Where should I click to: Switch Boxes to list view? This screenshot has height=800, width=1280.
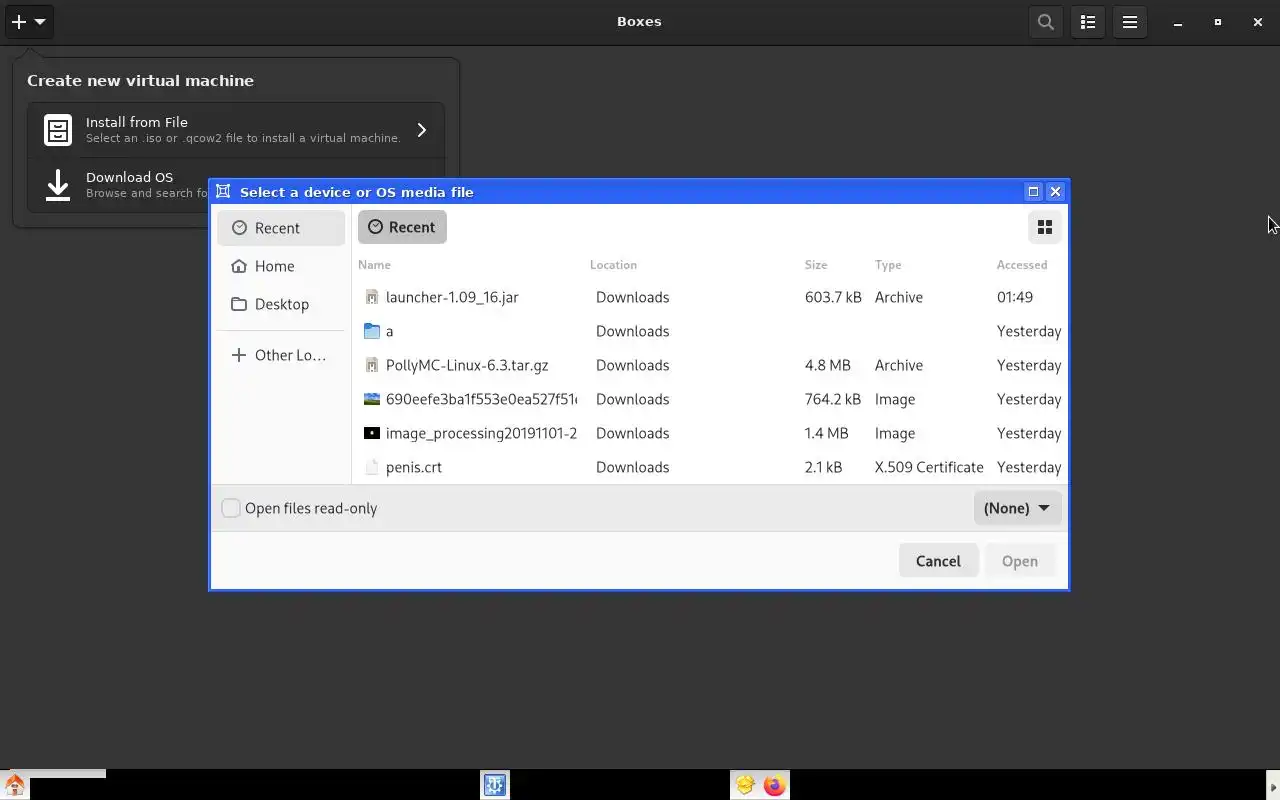click(1088, 21)
